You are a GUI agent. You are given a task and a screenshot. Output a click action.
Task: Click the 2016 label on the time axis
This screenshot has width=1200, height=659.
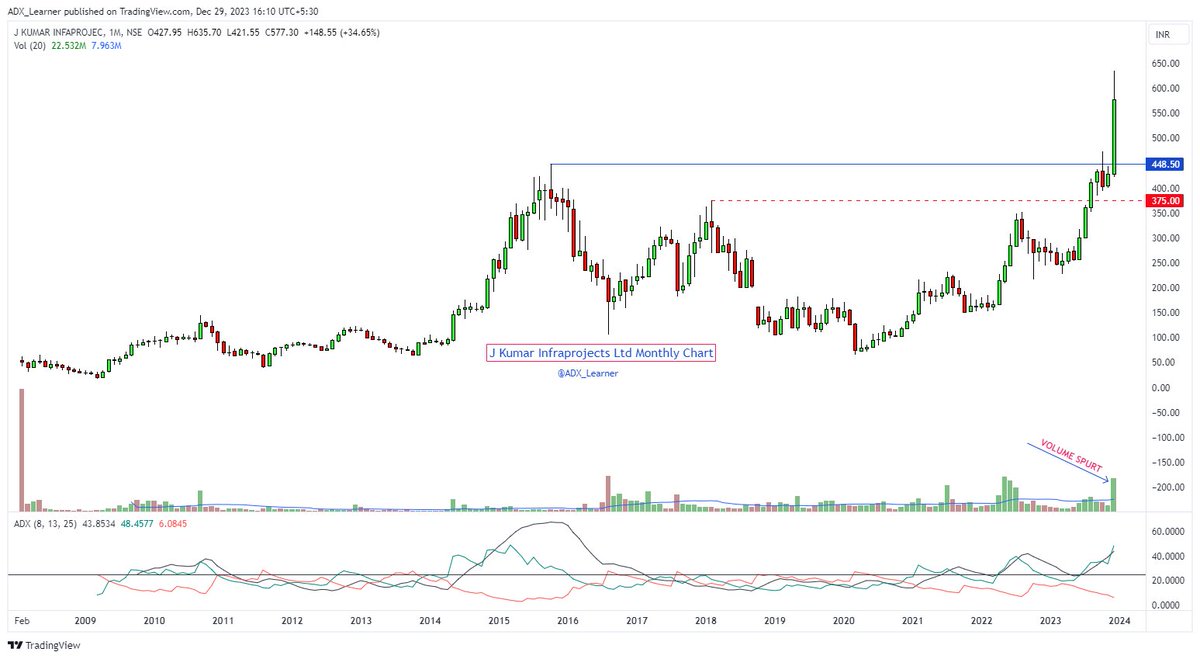[x=568, y=621]
